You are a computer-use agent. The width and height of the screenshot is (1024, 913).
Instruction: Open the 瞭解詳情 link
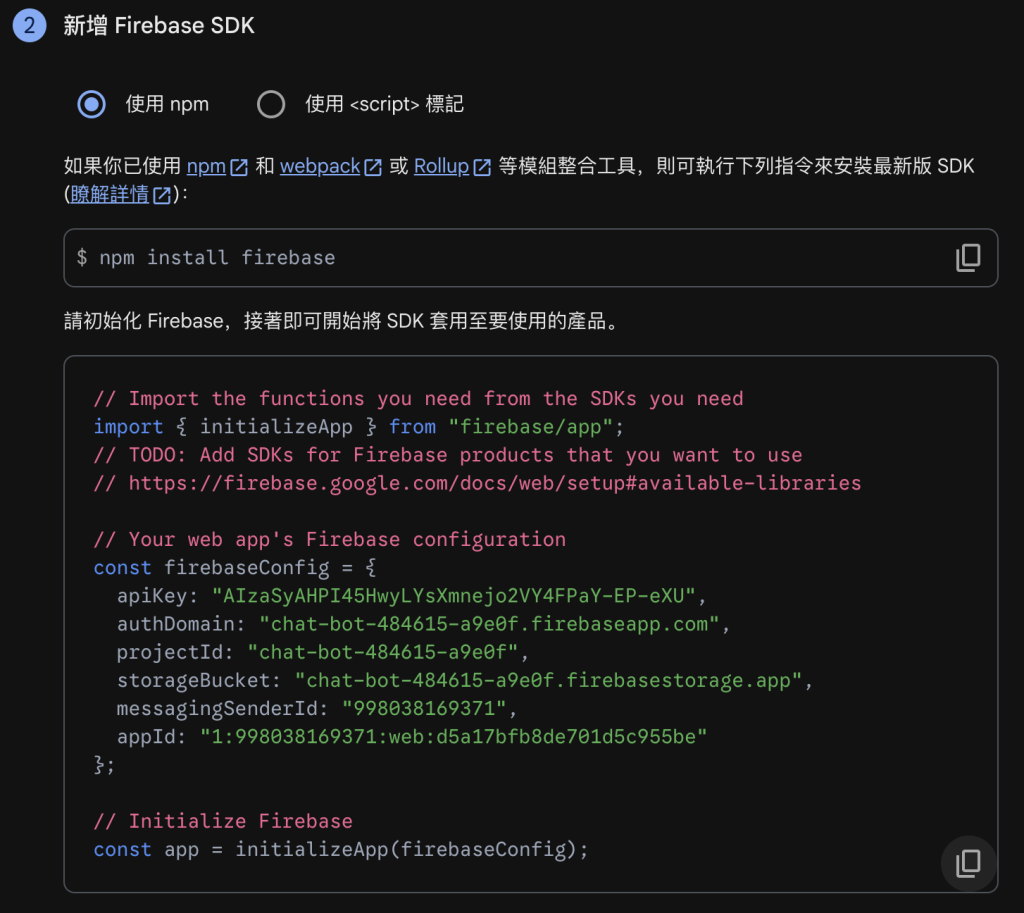point(110,194)
